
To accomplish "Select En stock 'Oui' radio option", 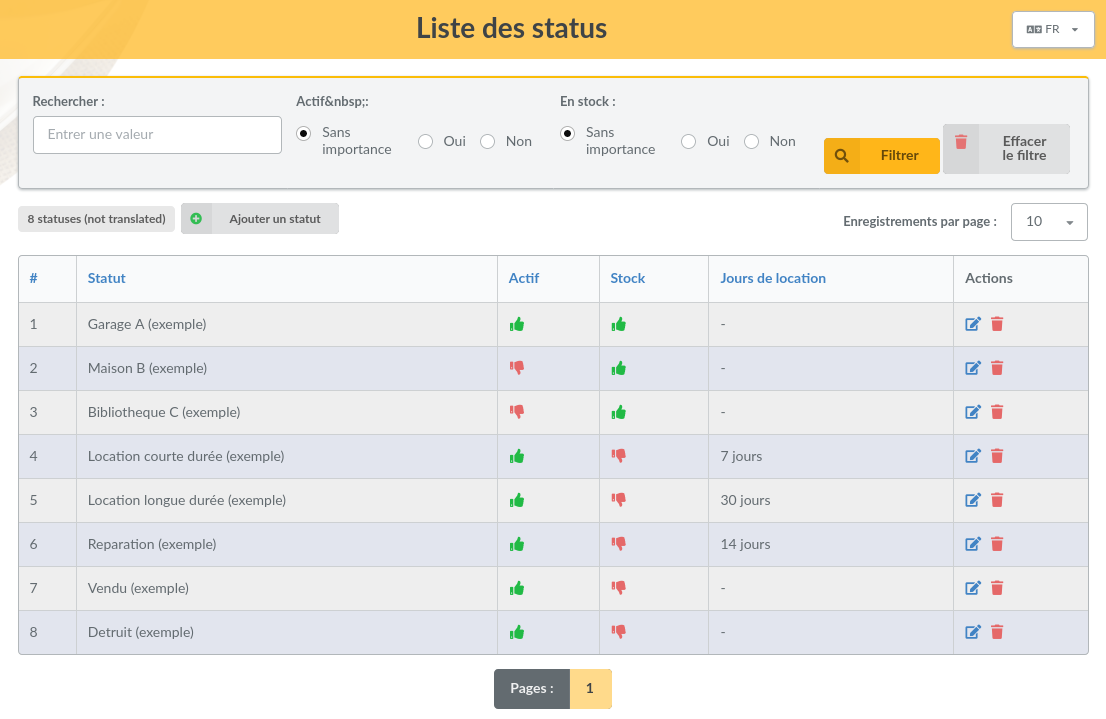I will coord(688,142).
